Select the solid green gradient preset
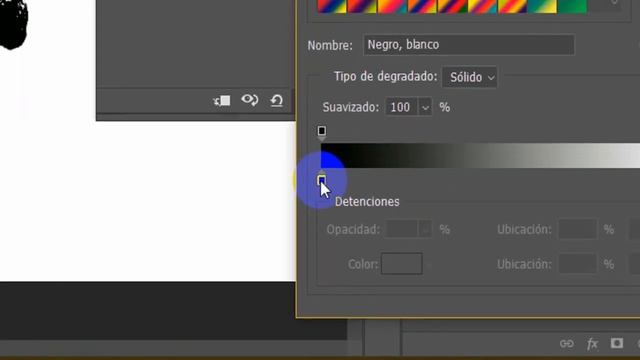The width and height of the screenshot is (640, 360). point(572,6)
